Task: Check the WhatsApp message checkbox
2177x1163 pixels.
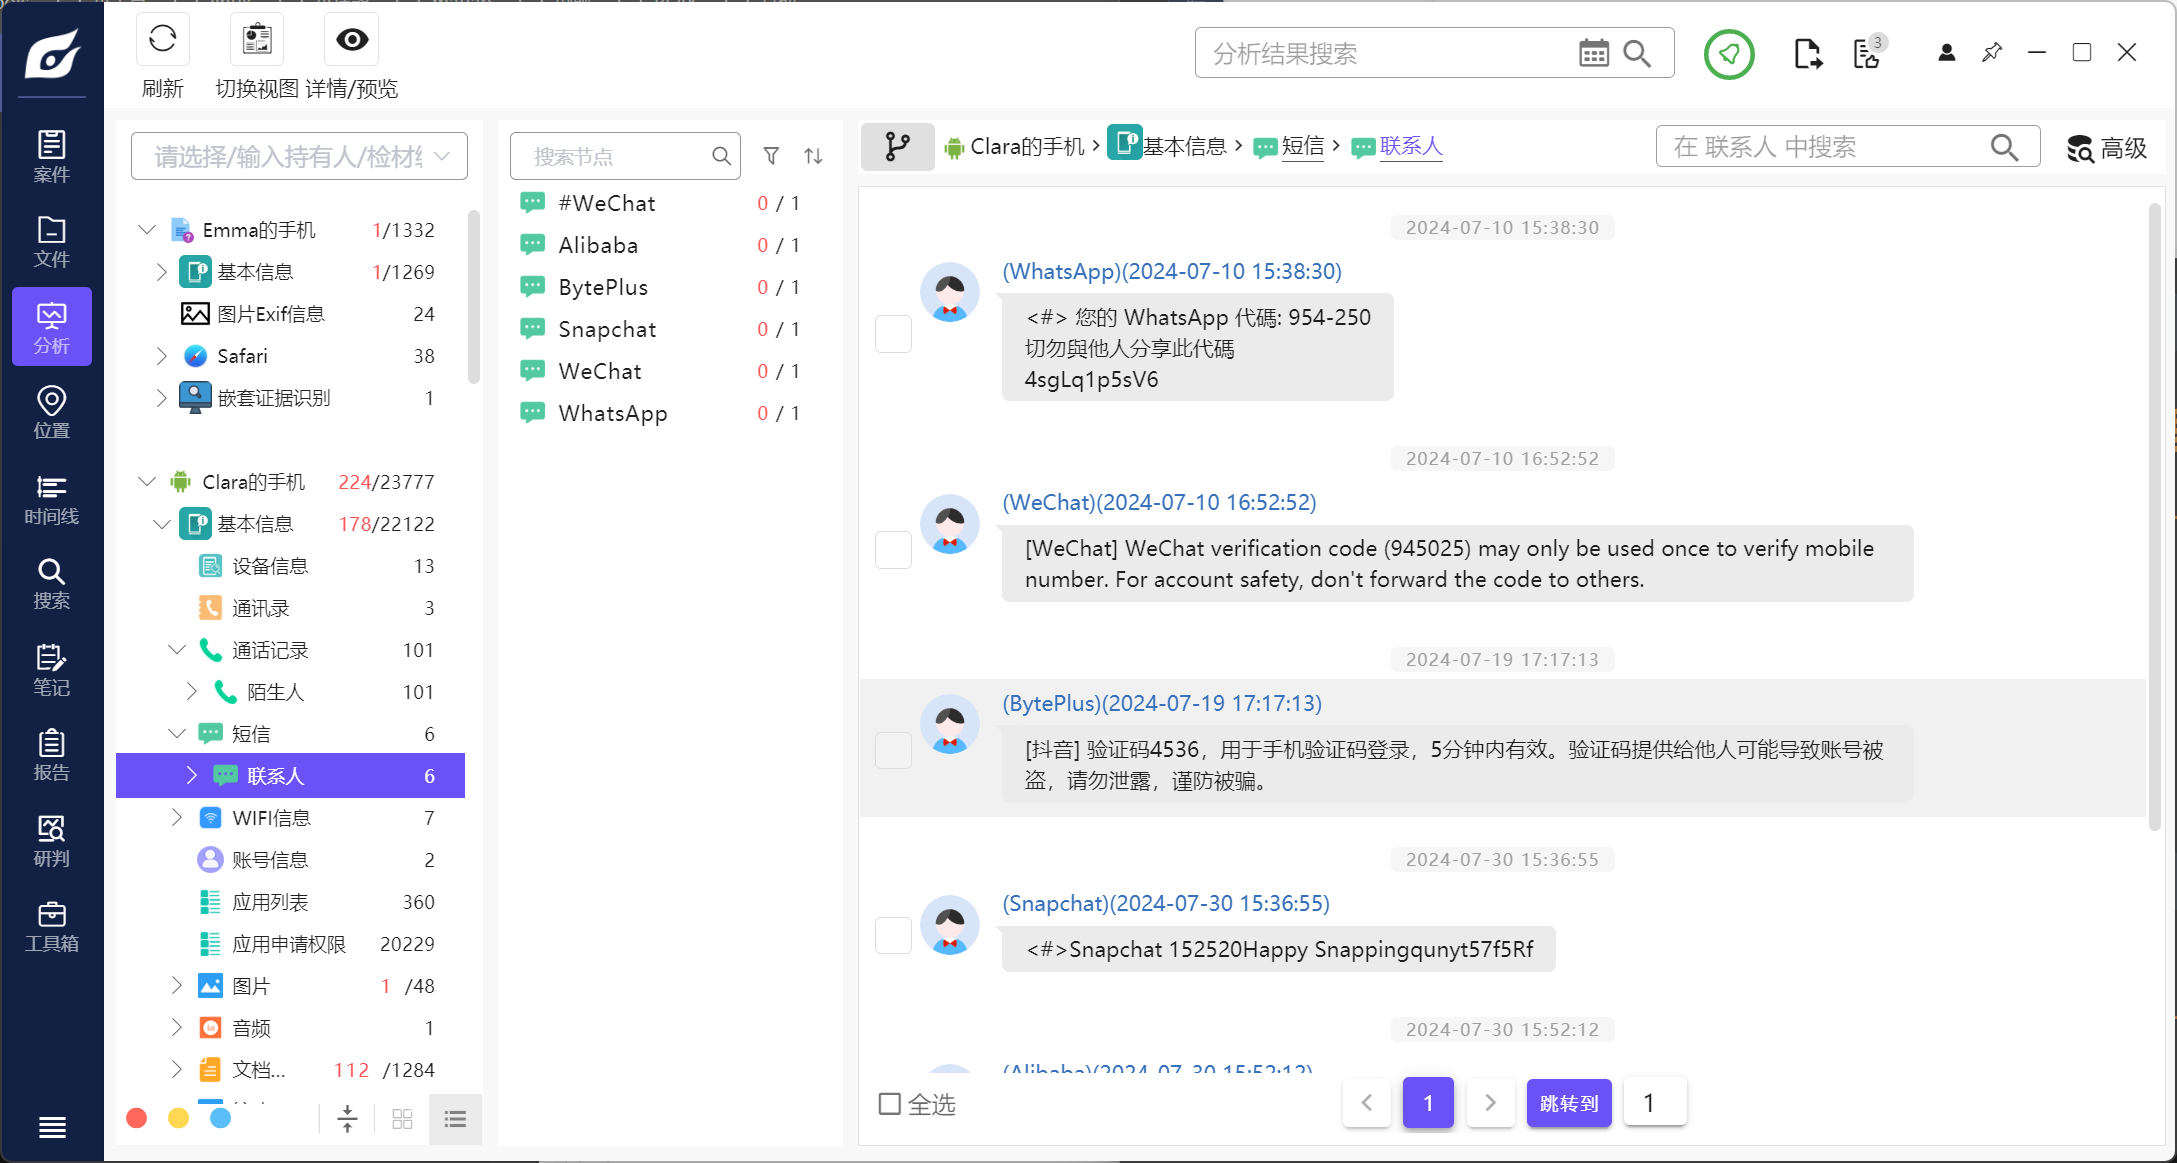Action: pyautogui.click(x=893, y=334)
